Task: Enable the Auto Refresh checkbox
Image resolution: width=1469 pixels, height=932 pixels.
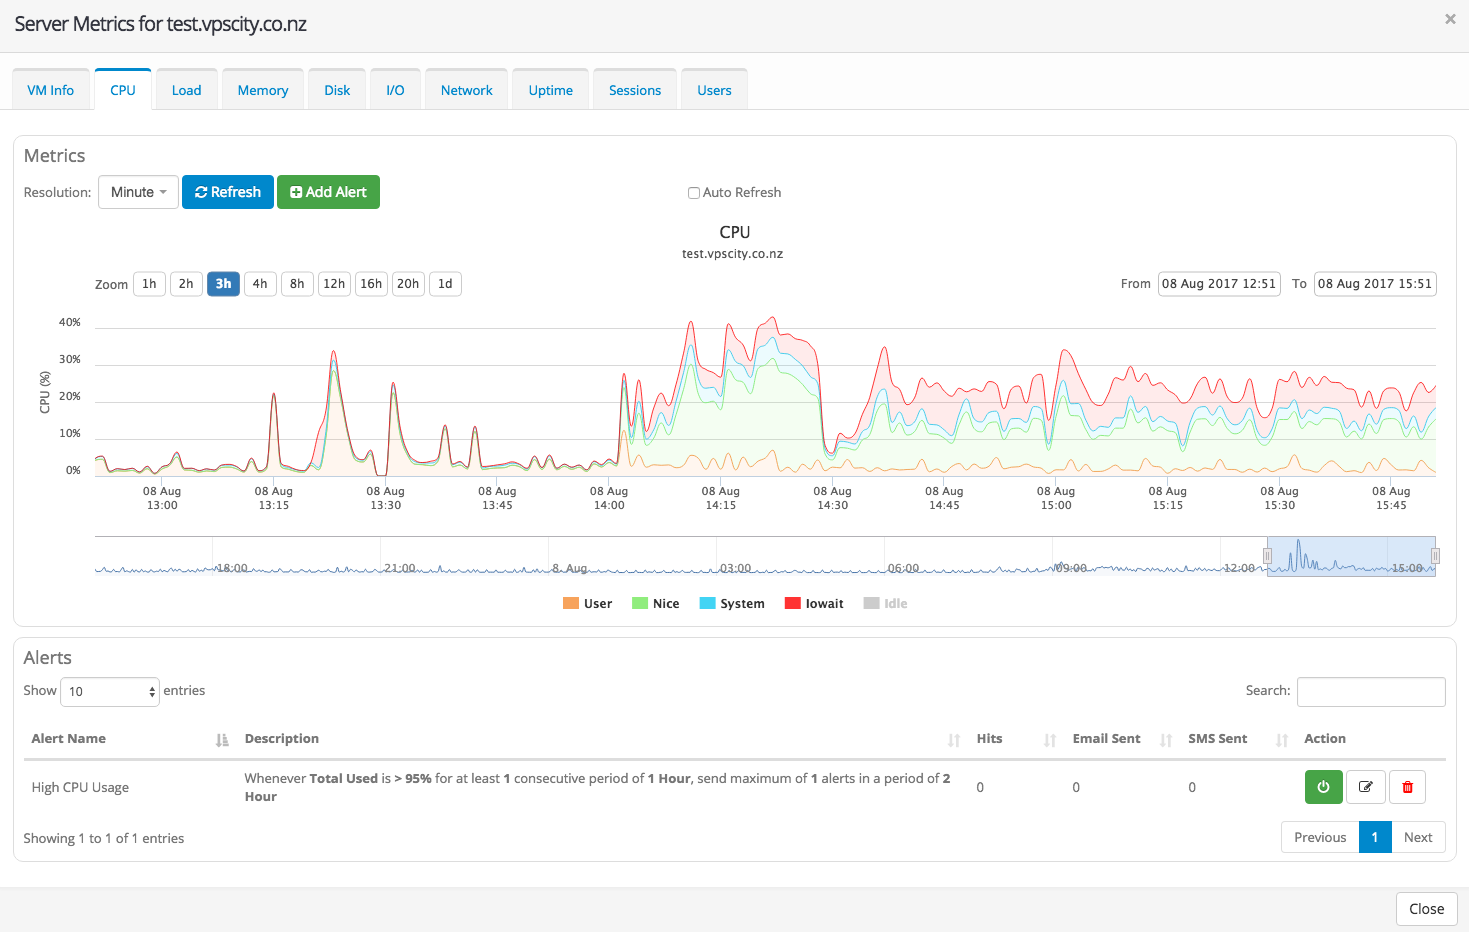Action: click(693, 193)
